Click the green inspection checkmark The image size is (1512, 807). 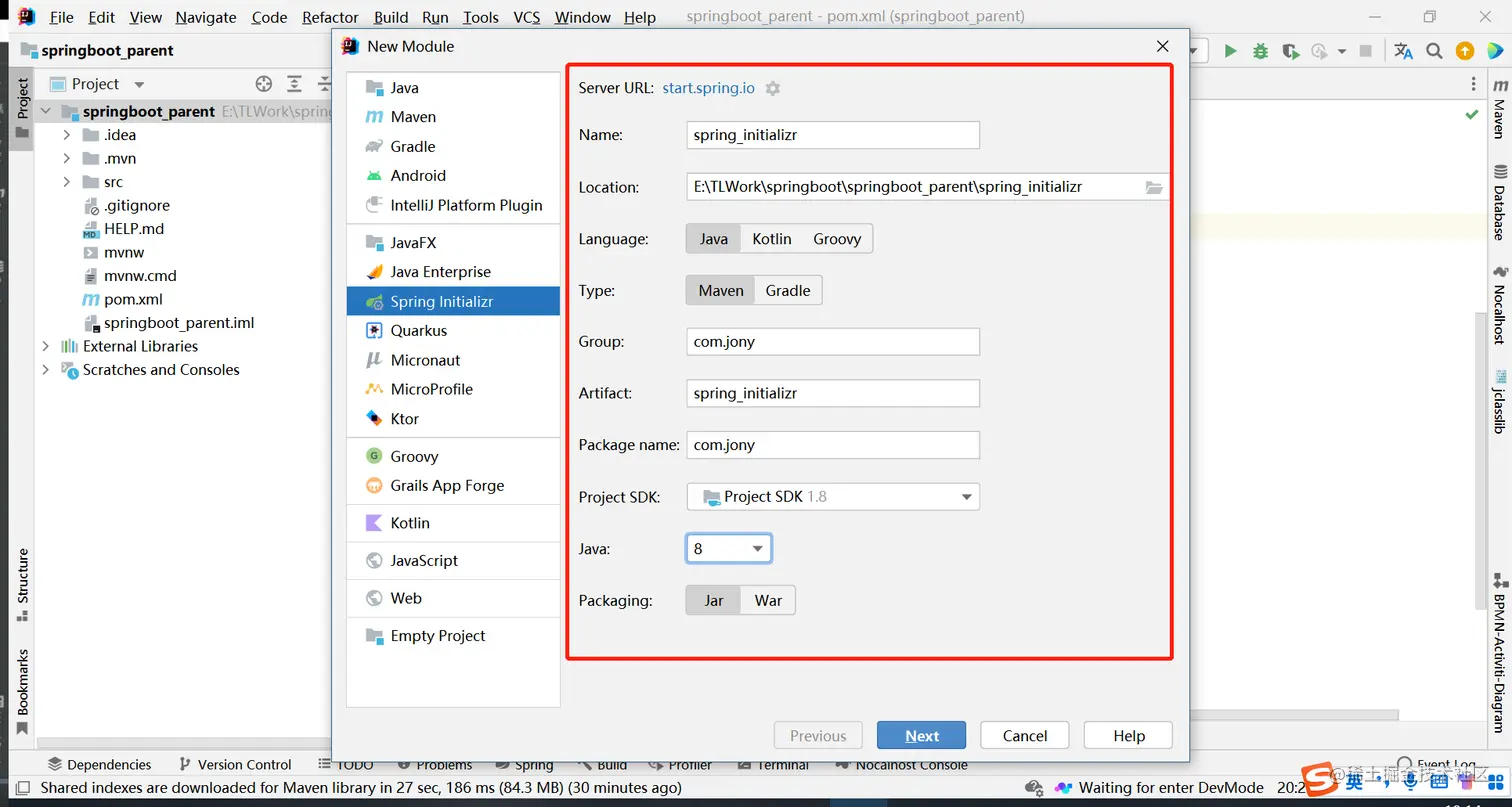tap(1472, 115)
